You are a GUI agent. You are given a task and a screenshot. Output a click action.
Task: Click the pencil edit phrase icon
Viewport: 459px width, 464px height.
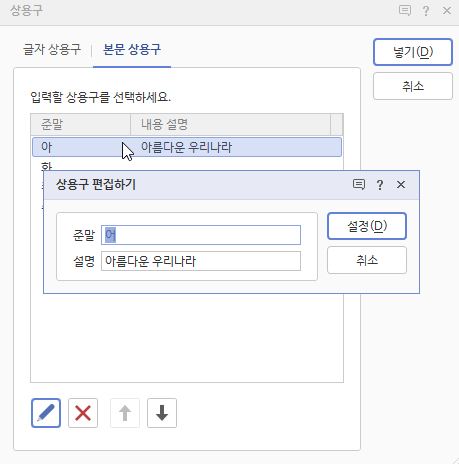pyautogui.click(x=46, y=413)
